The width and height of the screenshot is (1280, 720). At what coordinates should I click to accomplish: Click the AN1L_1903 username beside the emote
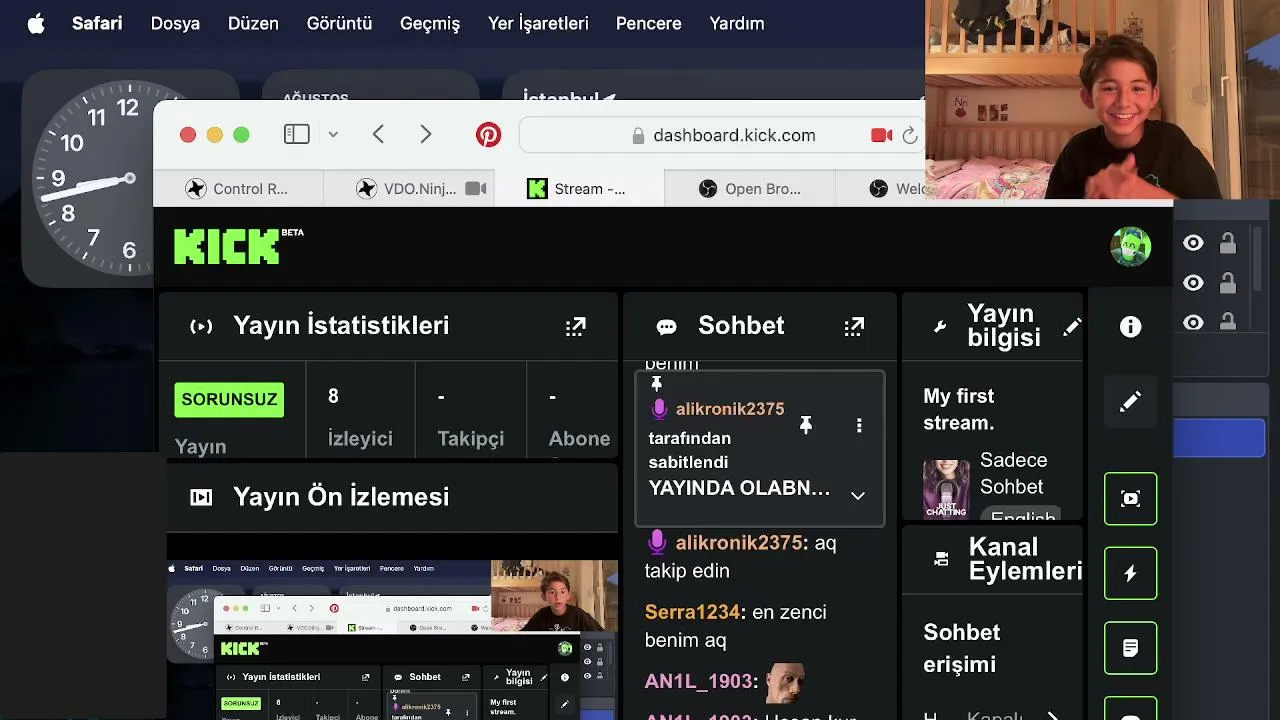coord(698,682)
